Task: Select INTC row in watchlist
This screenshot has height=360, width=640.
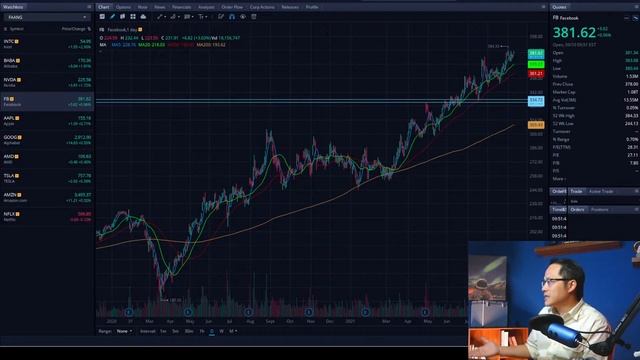Action: pyautogui.click(x=47, y=44)
